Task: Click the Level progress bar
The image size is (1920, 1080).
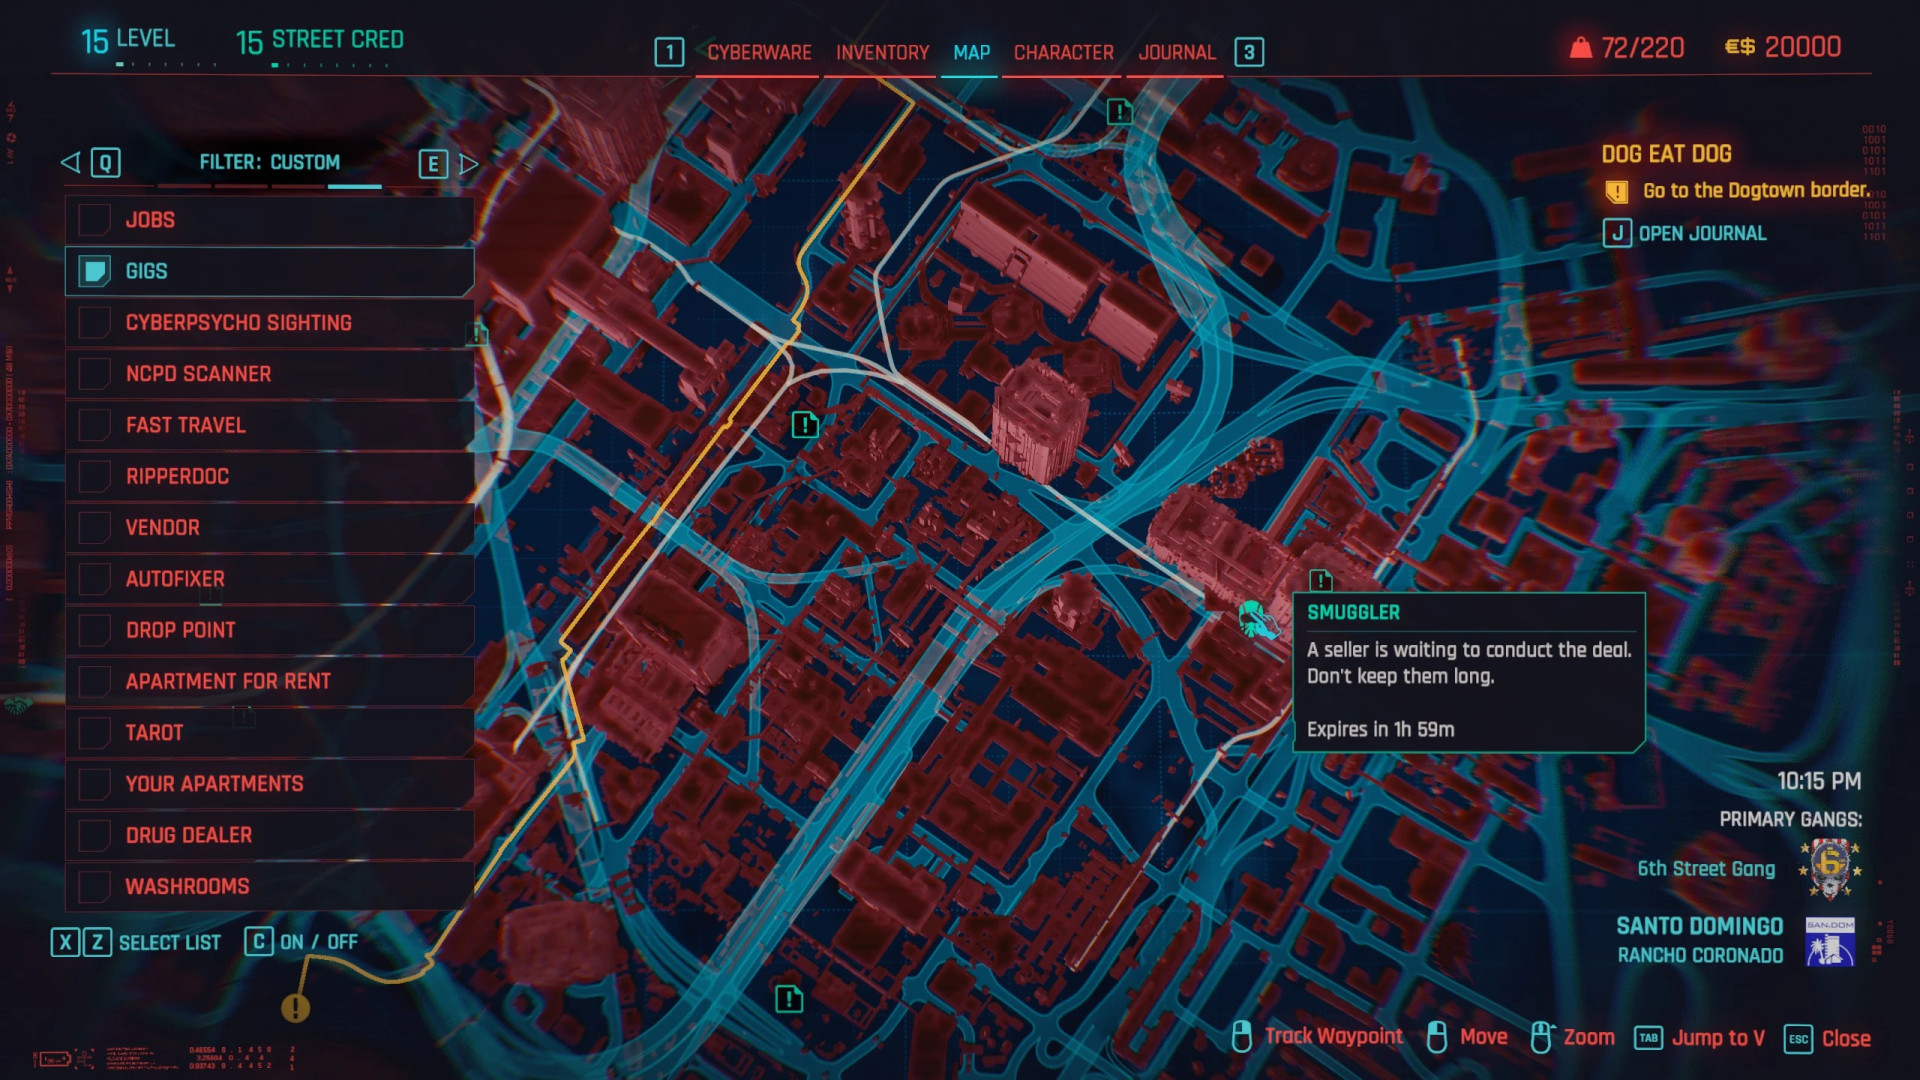Action: [x=167, y=65]
